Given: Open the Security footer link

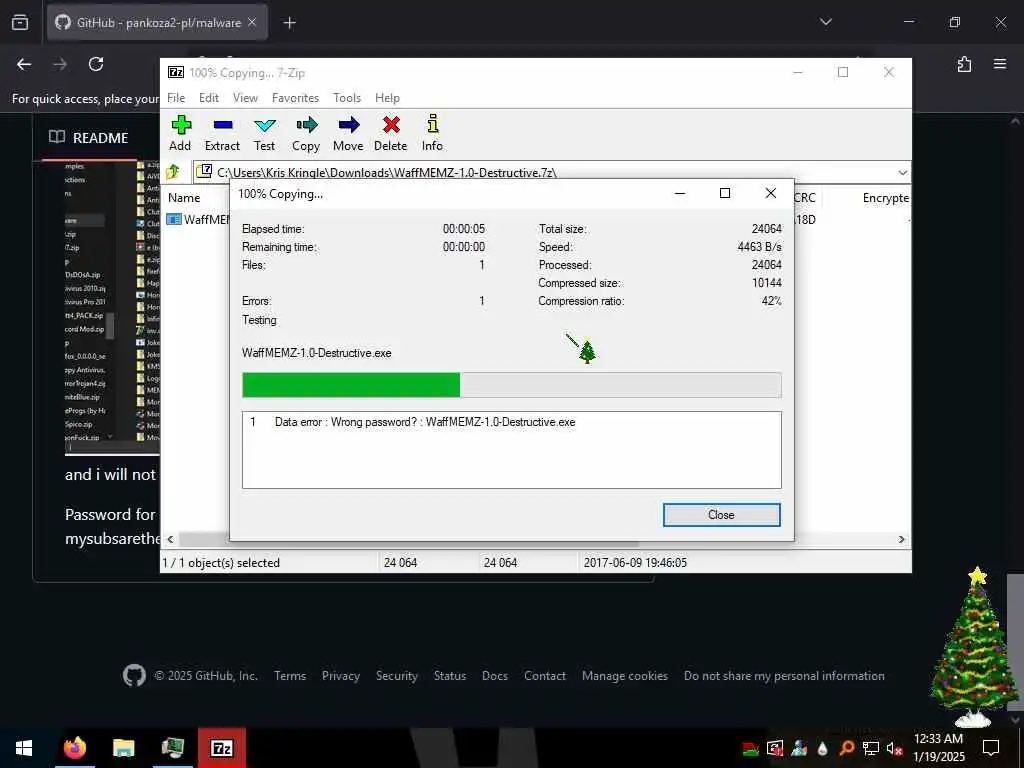Looking at the screenshot, I should (396, 676).
